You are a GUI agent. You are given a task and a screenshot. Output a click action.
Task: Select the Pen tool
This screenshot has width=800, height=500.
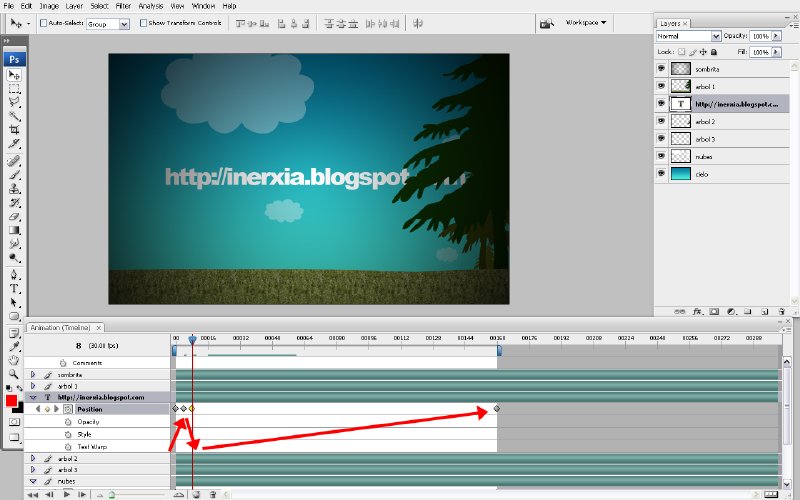pyautogui.click(x=14, y=274)
